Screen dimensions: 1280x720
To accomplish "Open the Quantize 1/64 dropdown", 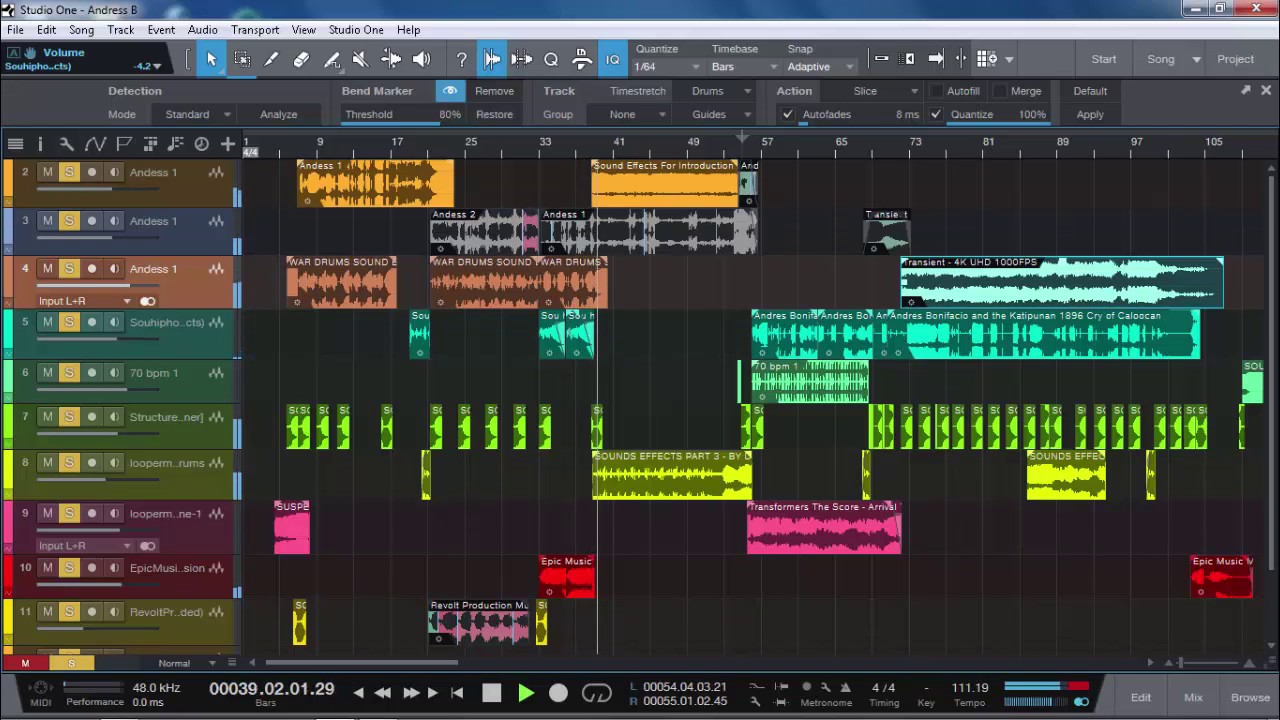I will coord(668,67).
